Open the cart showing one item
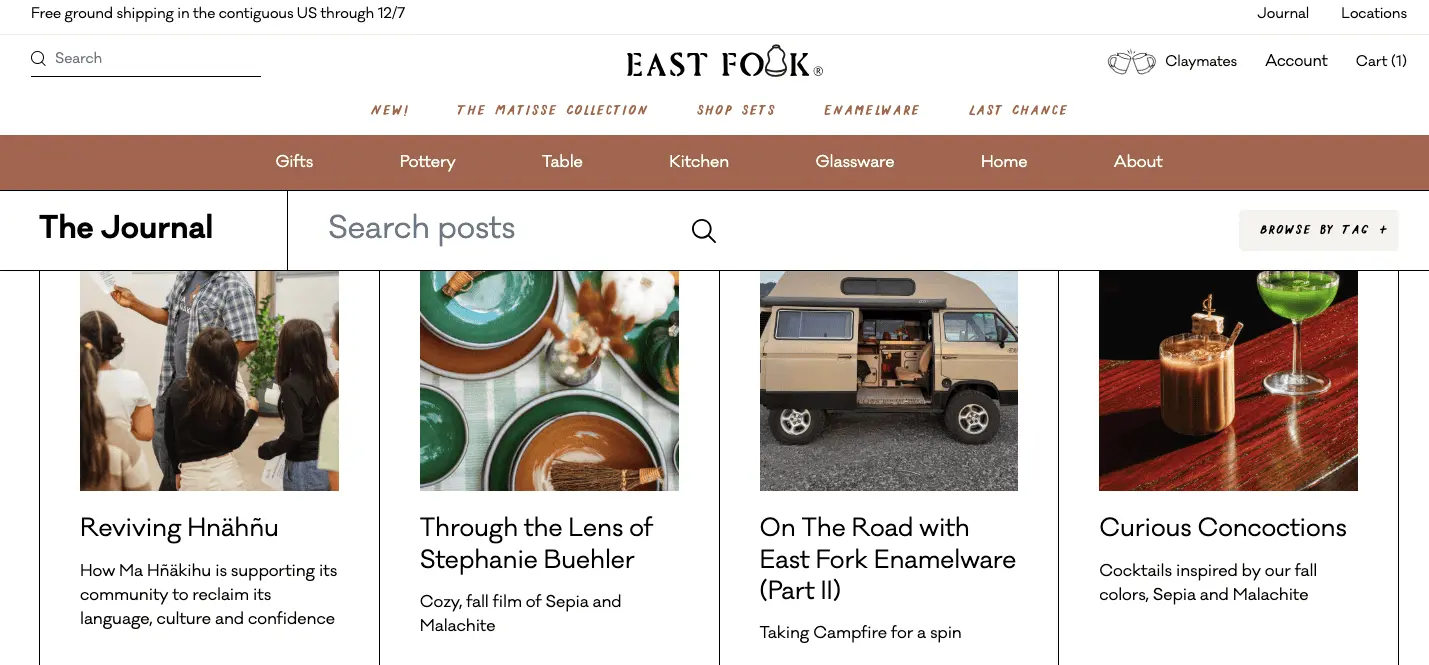The height and width of the screenshot is (665, 1429). (1380, 61)
